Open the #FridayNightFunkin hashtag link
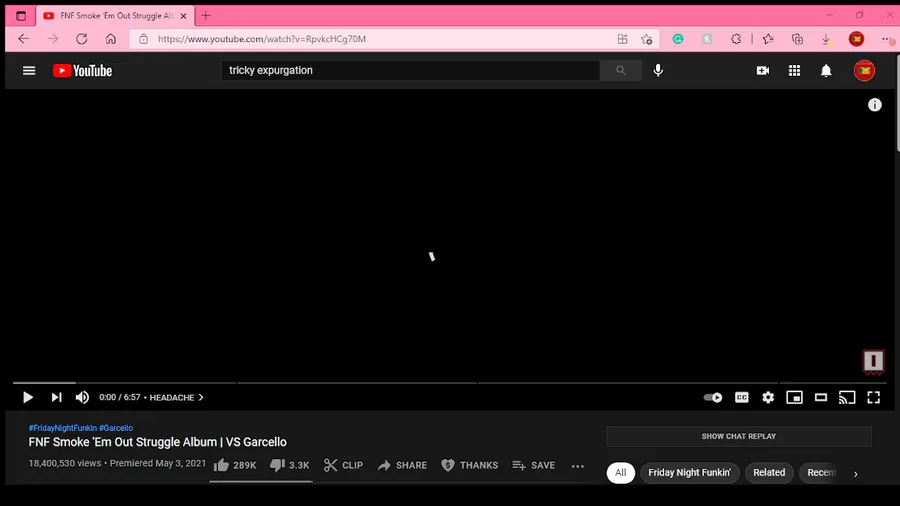 (63, 428)
